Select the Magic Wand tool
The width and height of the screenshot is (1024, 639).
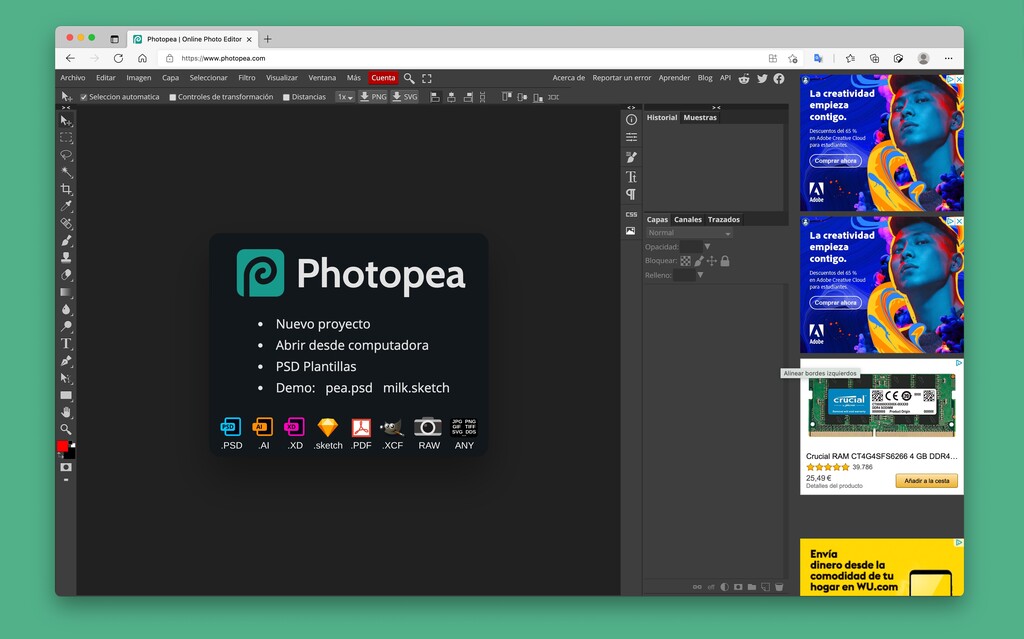[x=66, y=172]
